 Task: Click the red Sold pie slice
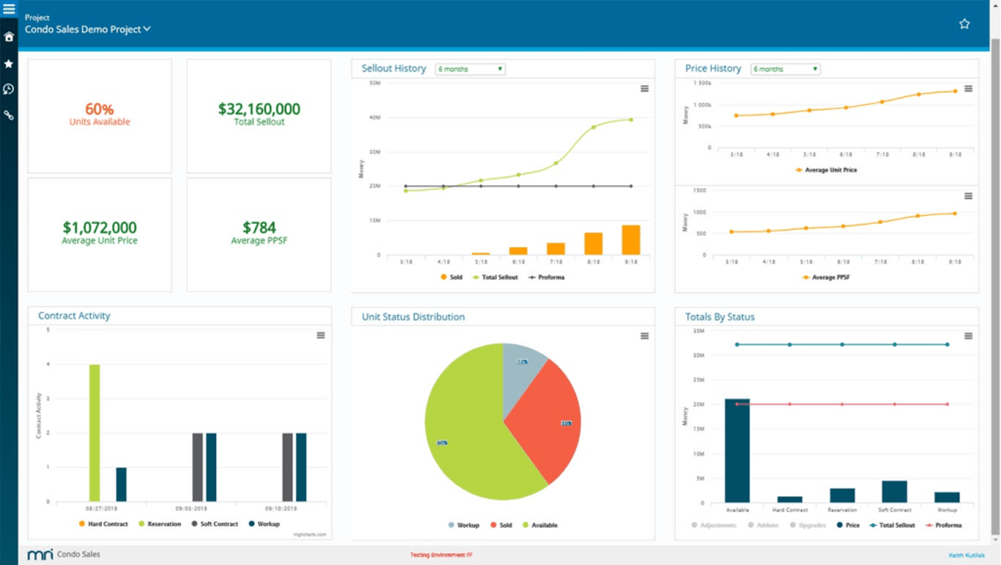pos(545,422)
